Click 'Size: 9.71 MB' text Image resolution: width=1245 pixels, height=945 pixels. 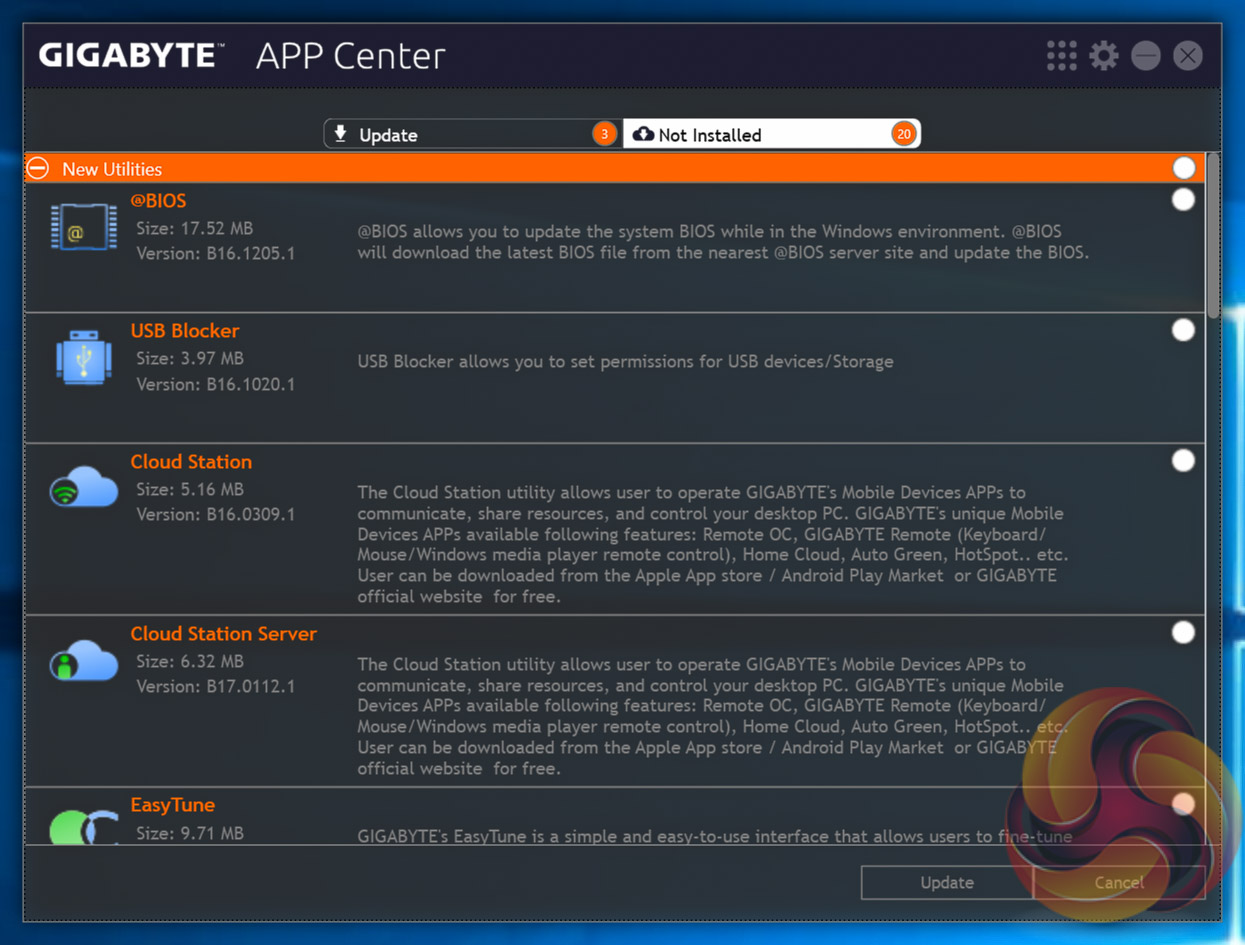pyautogui.click(x=190, y=833)
